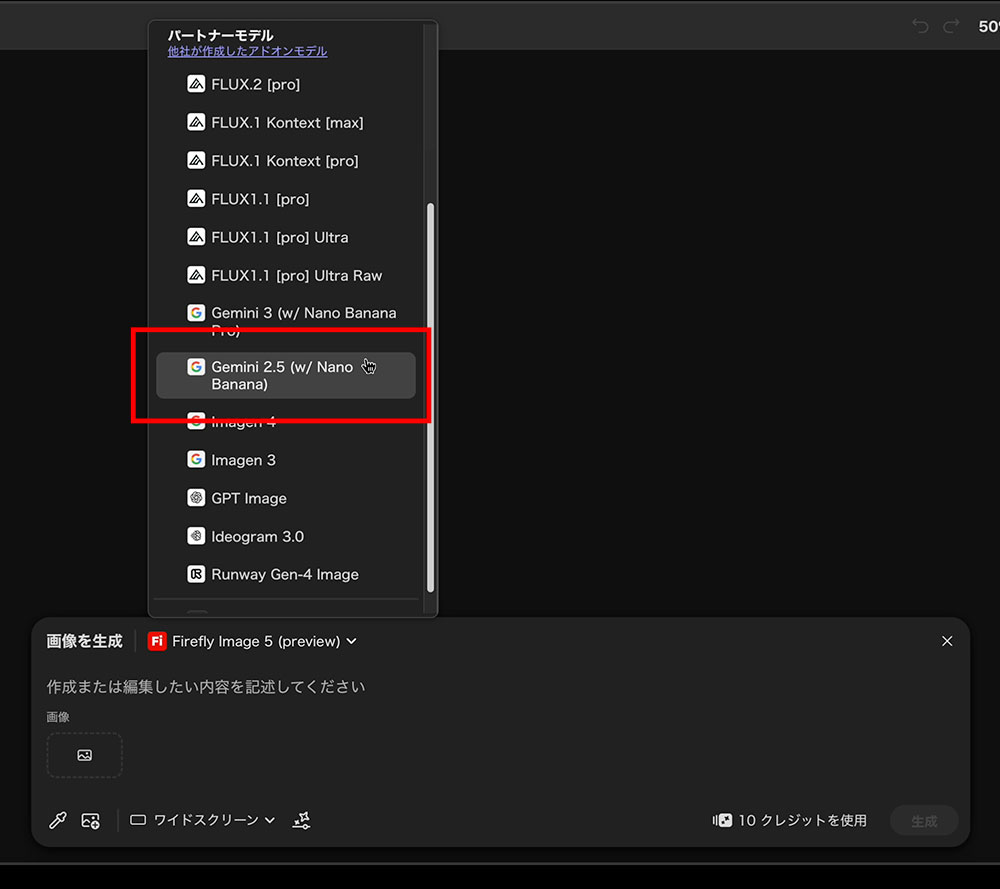Choose FLUX1.1 [pro] Ultra model
1000x889 pixels.
[286, 237]
